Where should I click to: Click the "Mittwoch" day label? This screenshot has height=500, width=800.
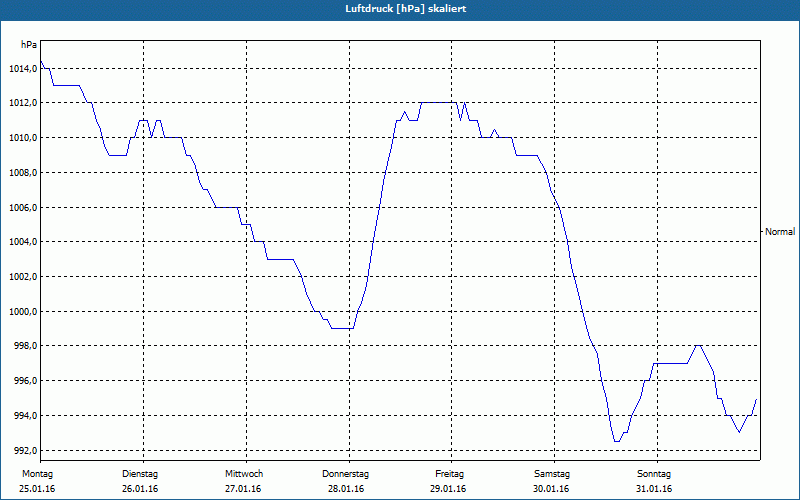click(x=244, y=474)
